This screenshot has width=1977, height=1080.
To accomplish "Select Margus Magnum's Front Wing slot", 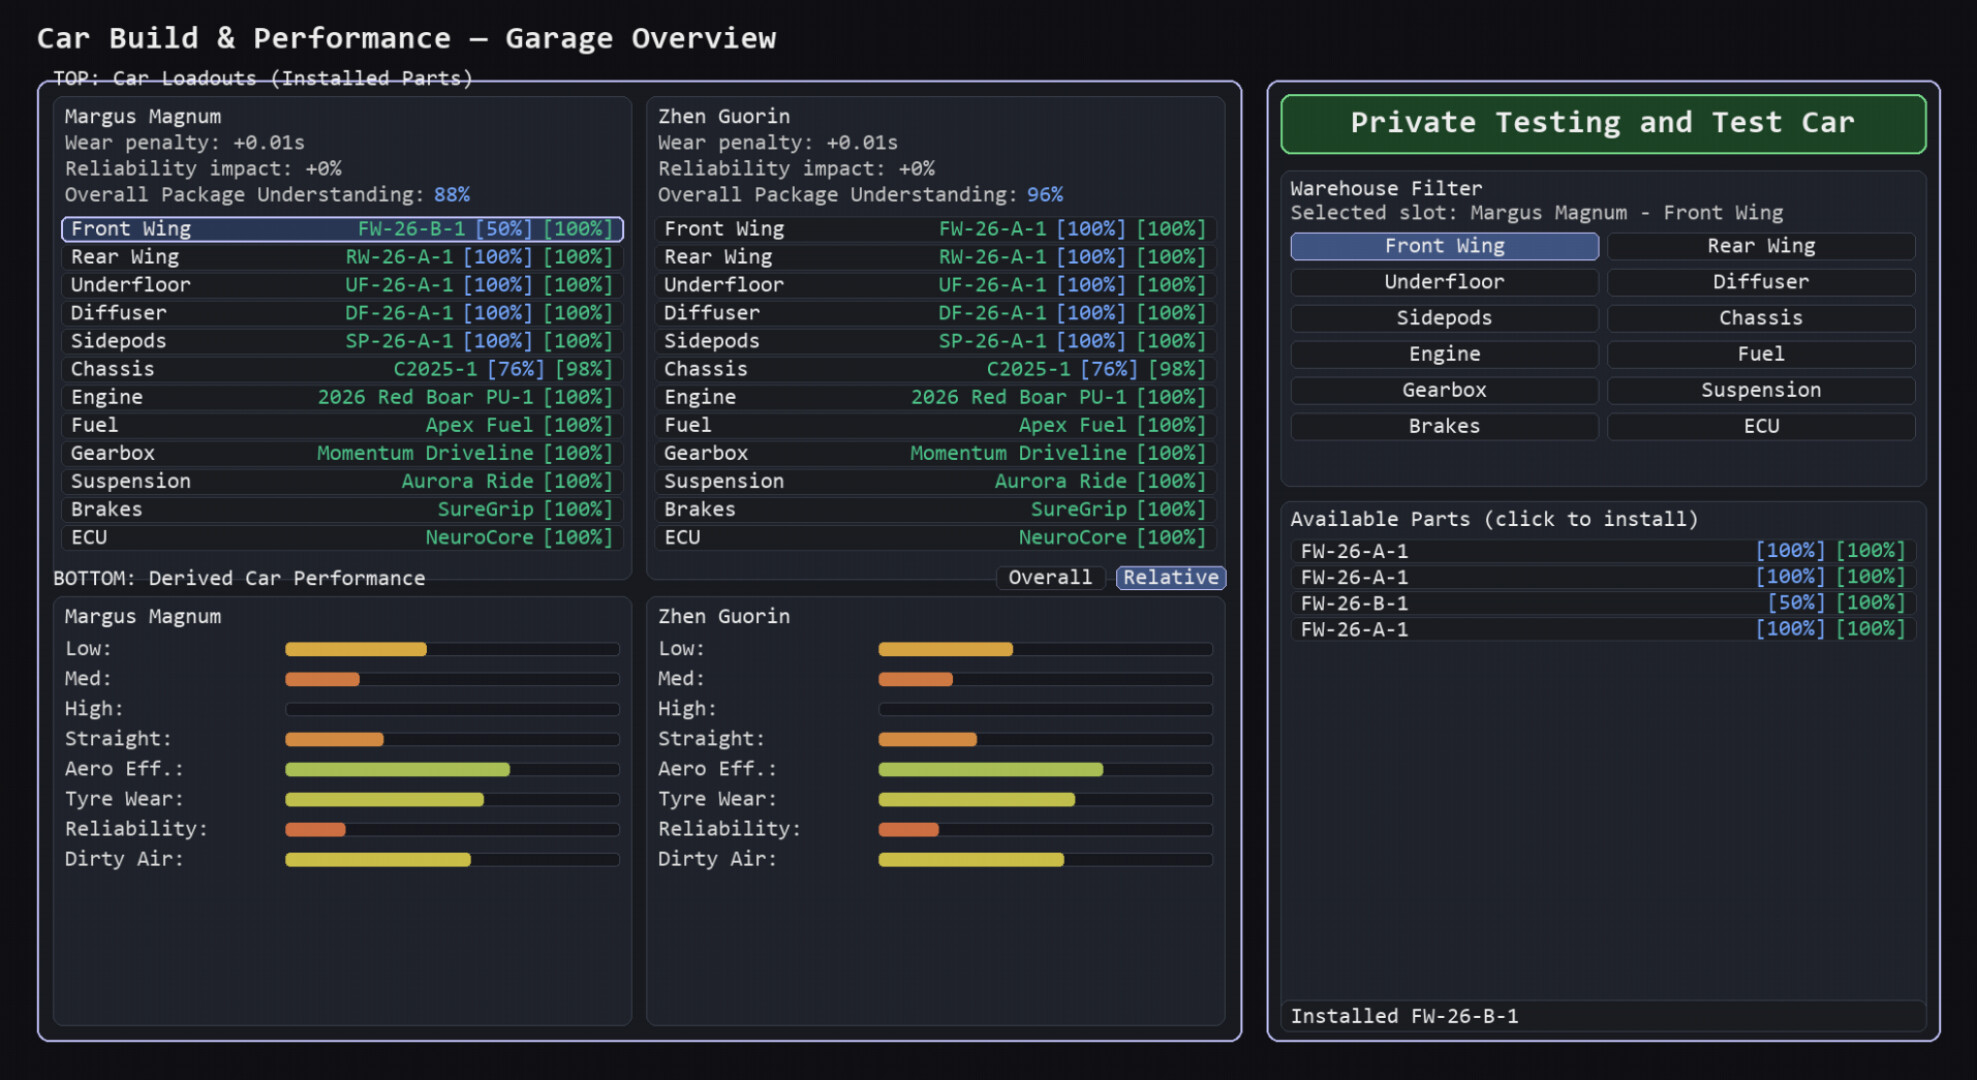I will pos(342,228).
